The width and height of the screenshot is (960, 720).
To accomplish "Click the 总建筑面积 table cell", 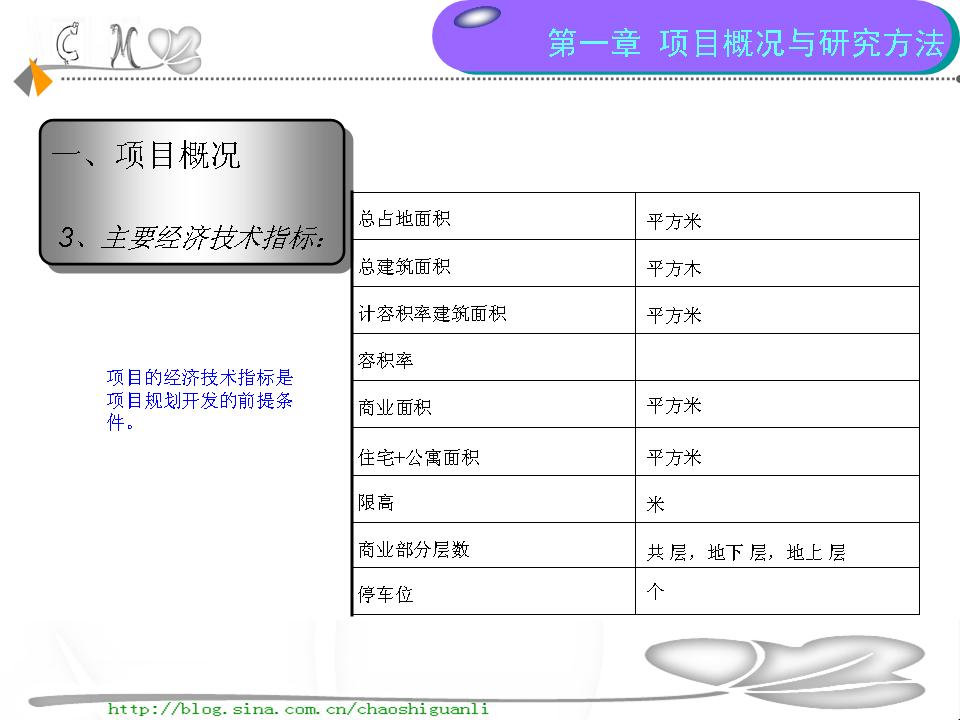I will pos(405,266).
